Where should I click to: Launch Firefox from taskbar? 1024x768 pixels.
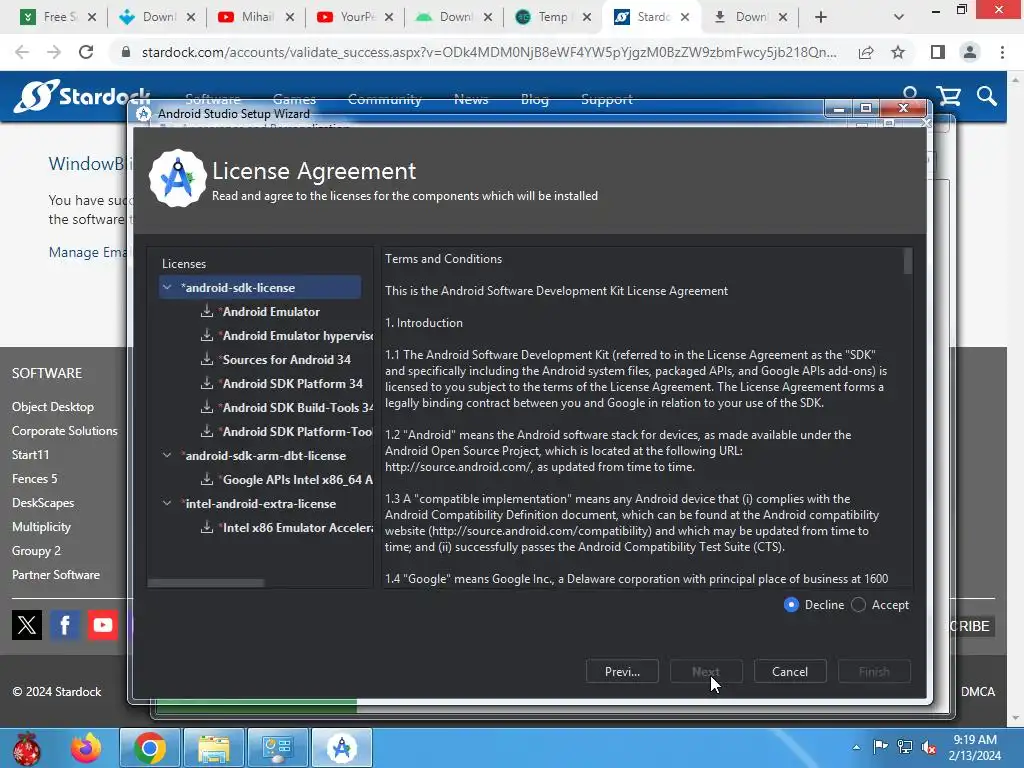[86, 748]
